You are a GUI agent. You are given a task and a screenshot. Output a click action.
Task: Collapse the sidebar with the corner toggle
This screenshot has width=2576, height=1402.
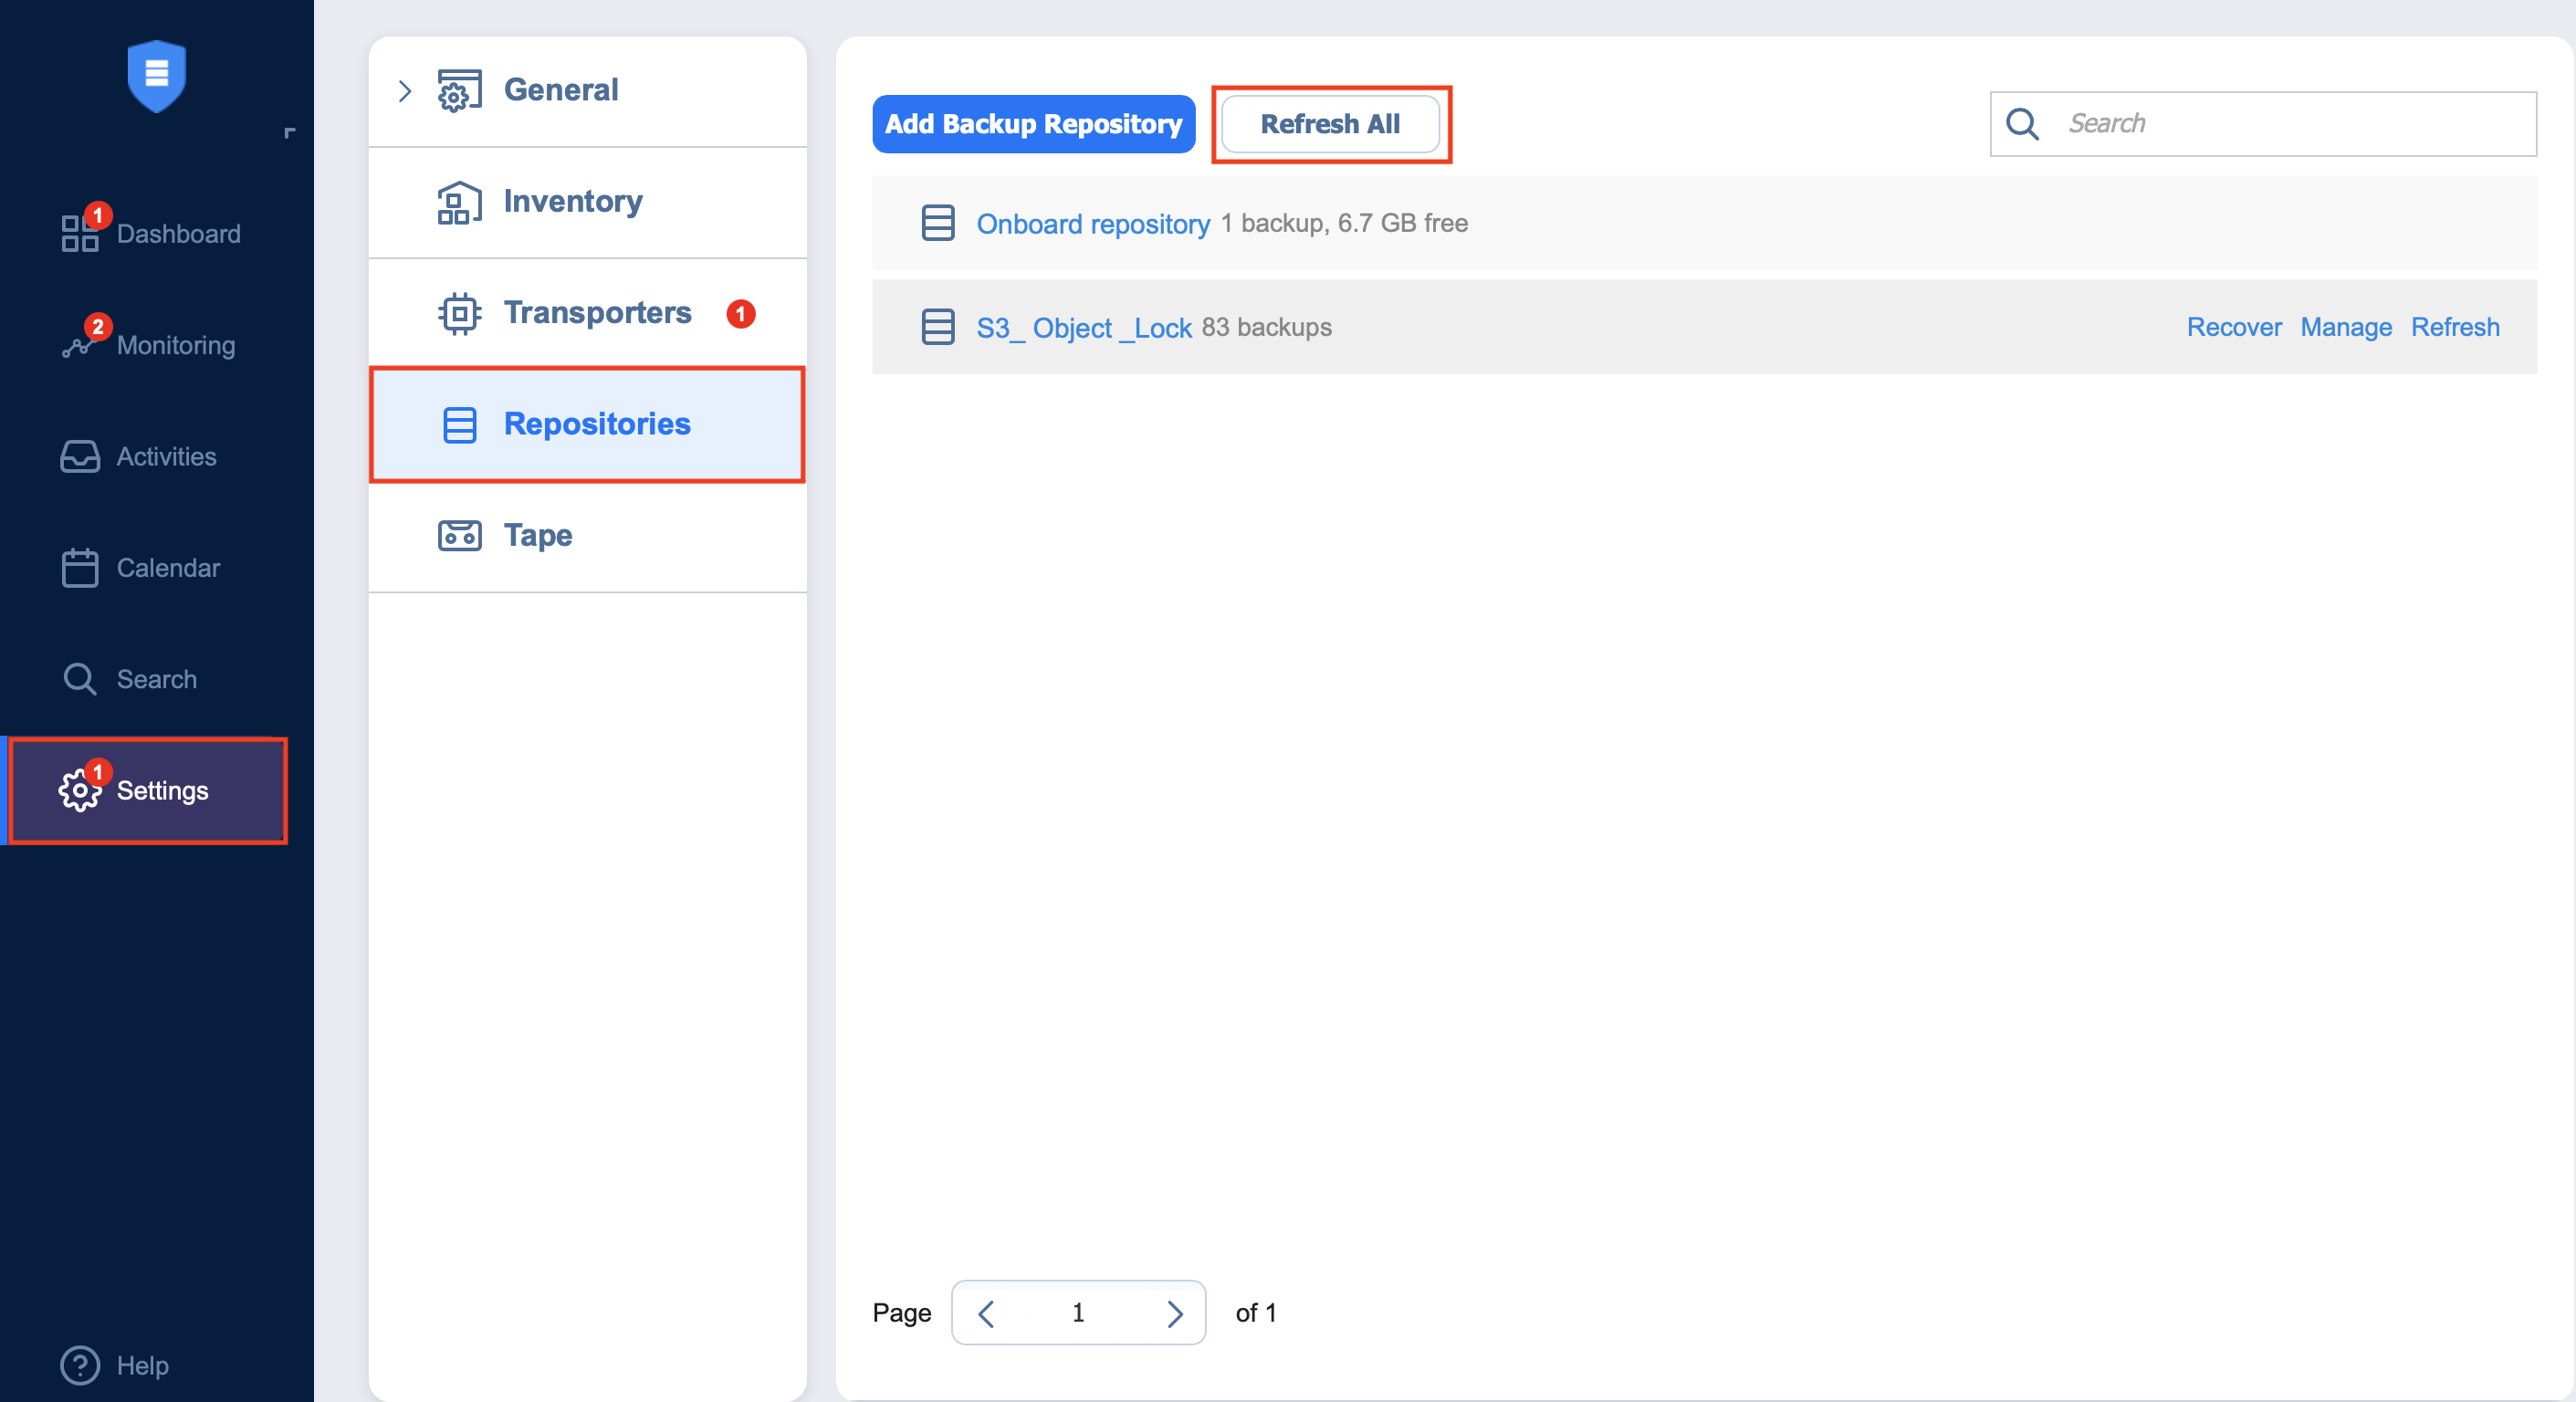tap(290, 132)
